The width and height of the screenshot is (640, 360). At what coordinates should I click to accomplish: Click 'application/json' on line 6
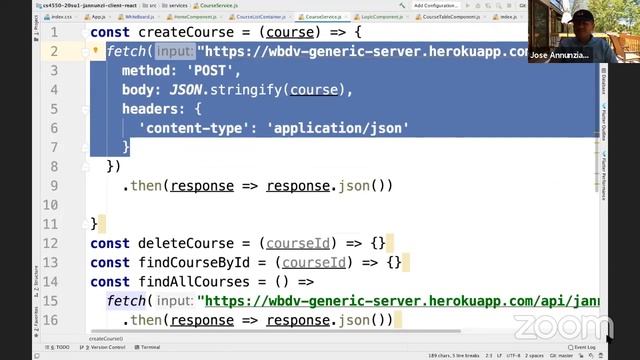point(338,128)
